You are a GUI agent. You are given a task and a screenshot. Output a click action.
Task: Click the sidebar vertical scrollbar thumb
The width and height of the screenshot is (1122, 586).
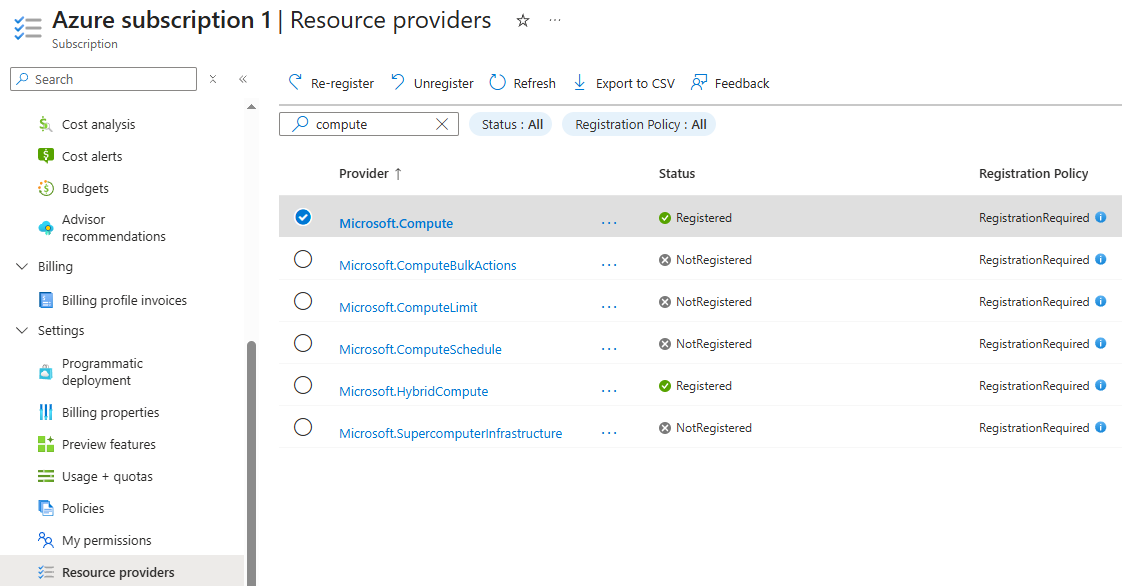(251, 464)
